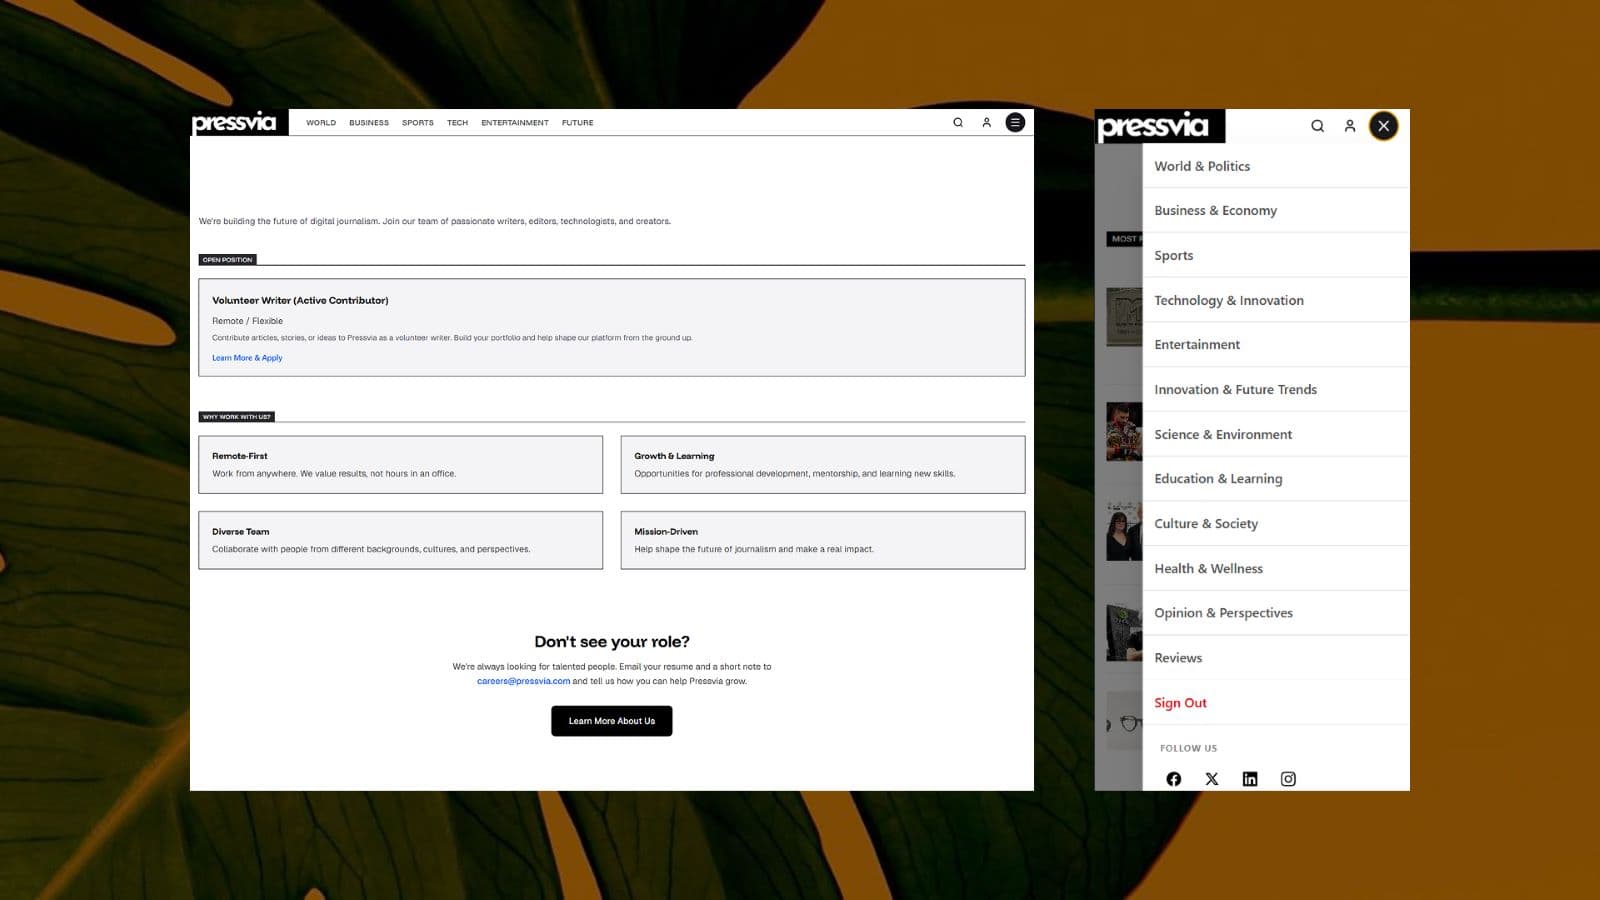Viewport: 1600px width, 900px height.
Task: Open the Facebook social icon
Action: coord(1174,779)
